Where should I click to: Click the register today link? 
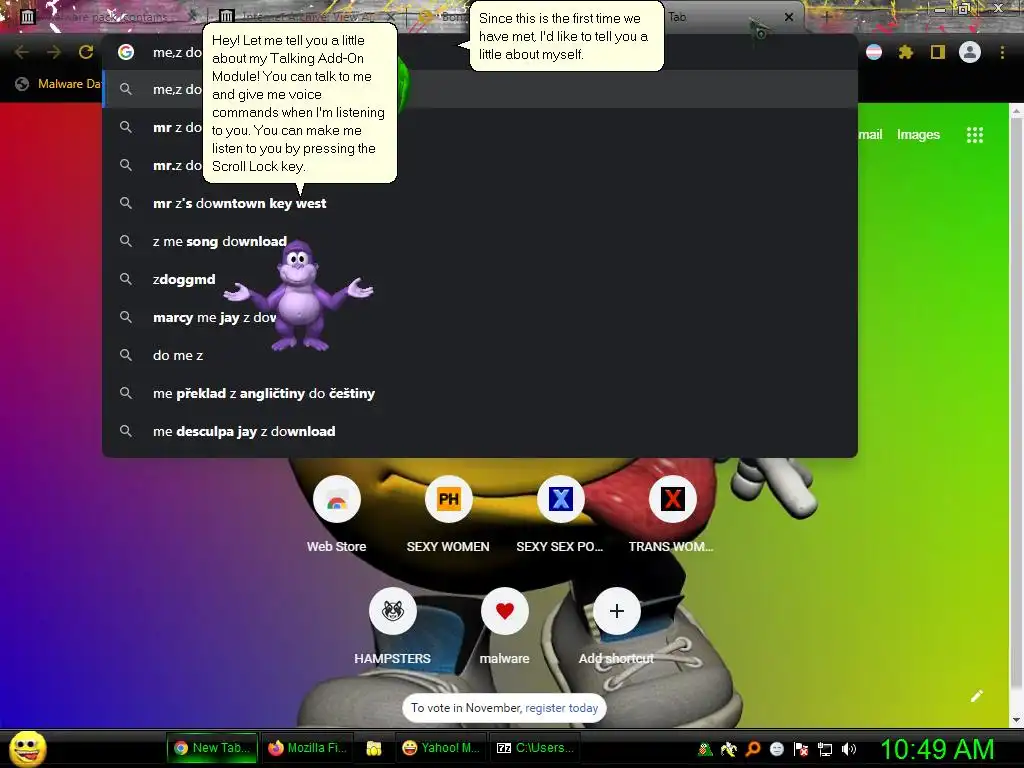tap(562, 708)
